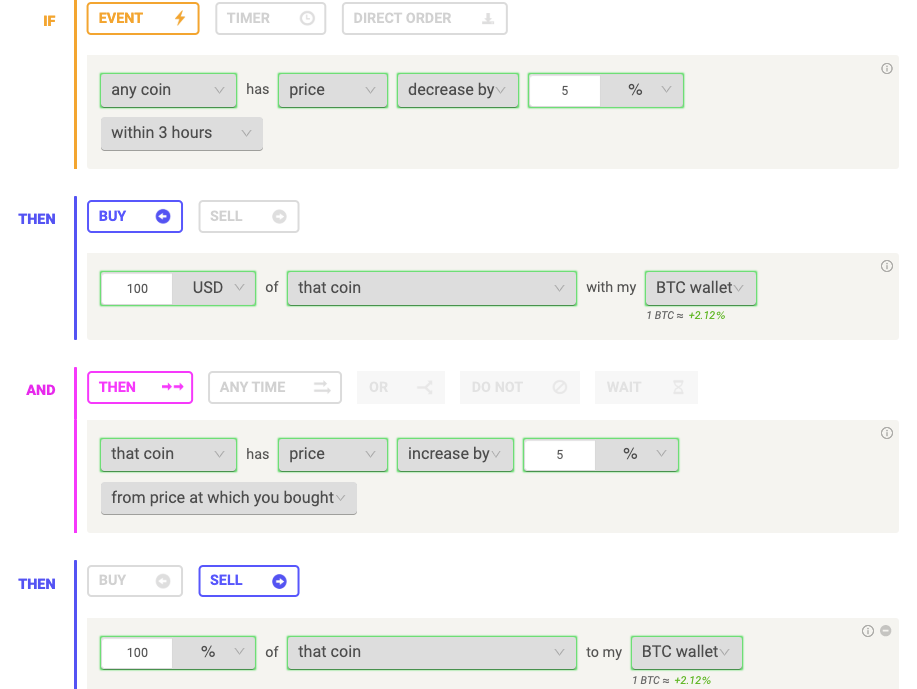Click the info icon in the AND condition panel

(887, 433)
